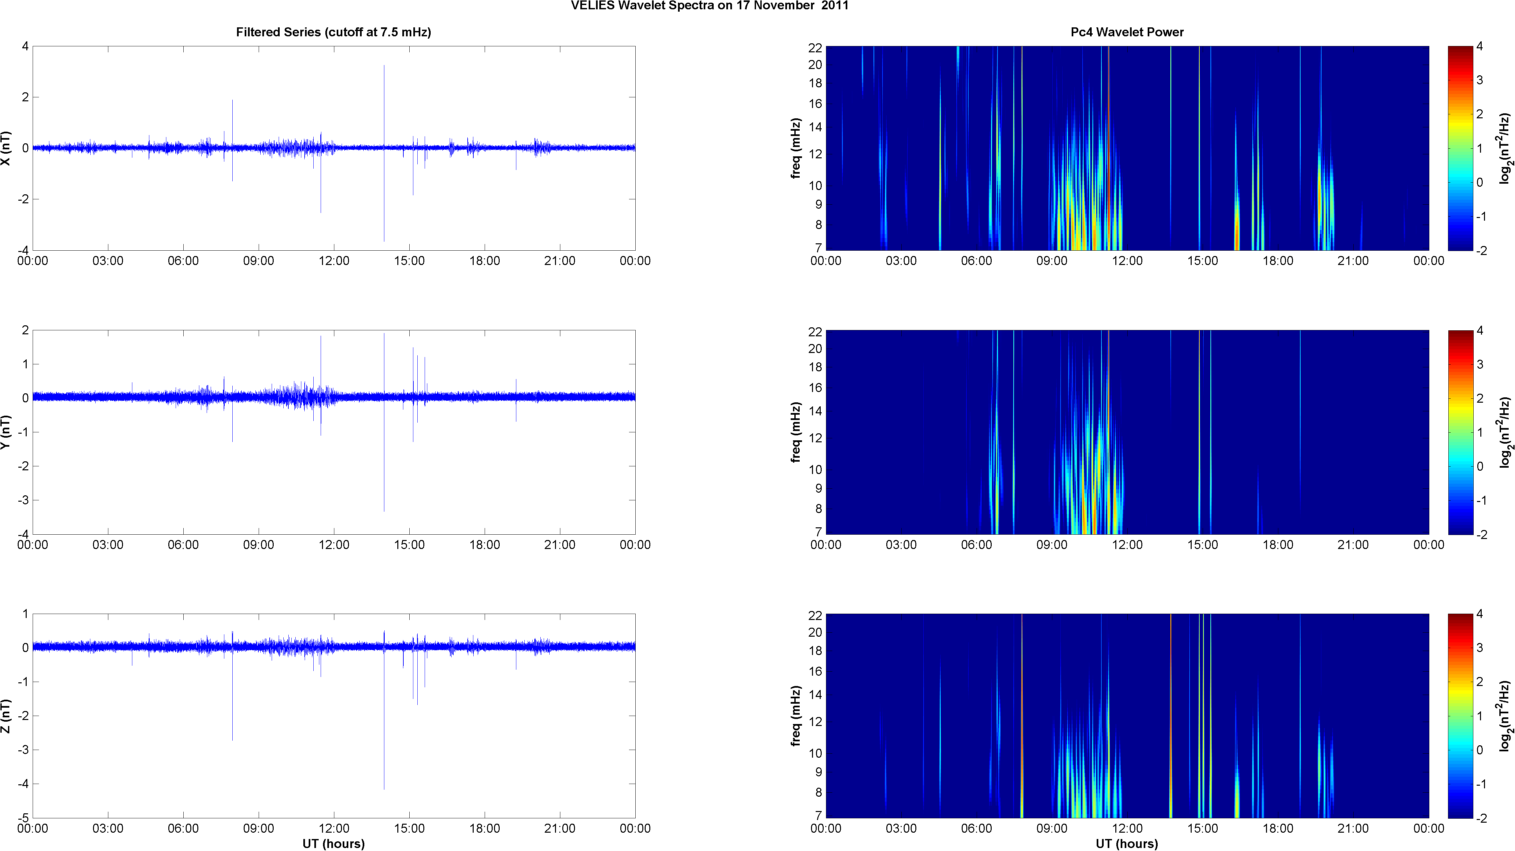Click UT (hours) label under Z series plot
The width and height of the screenshot is (1515, 851).
(333, 843)
